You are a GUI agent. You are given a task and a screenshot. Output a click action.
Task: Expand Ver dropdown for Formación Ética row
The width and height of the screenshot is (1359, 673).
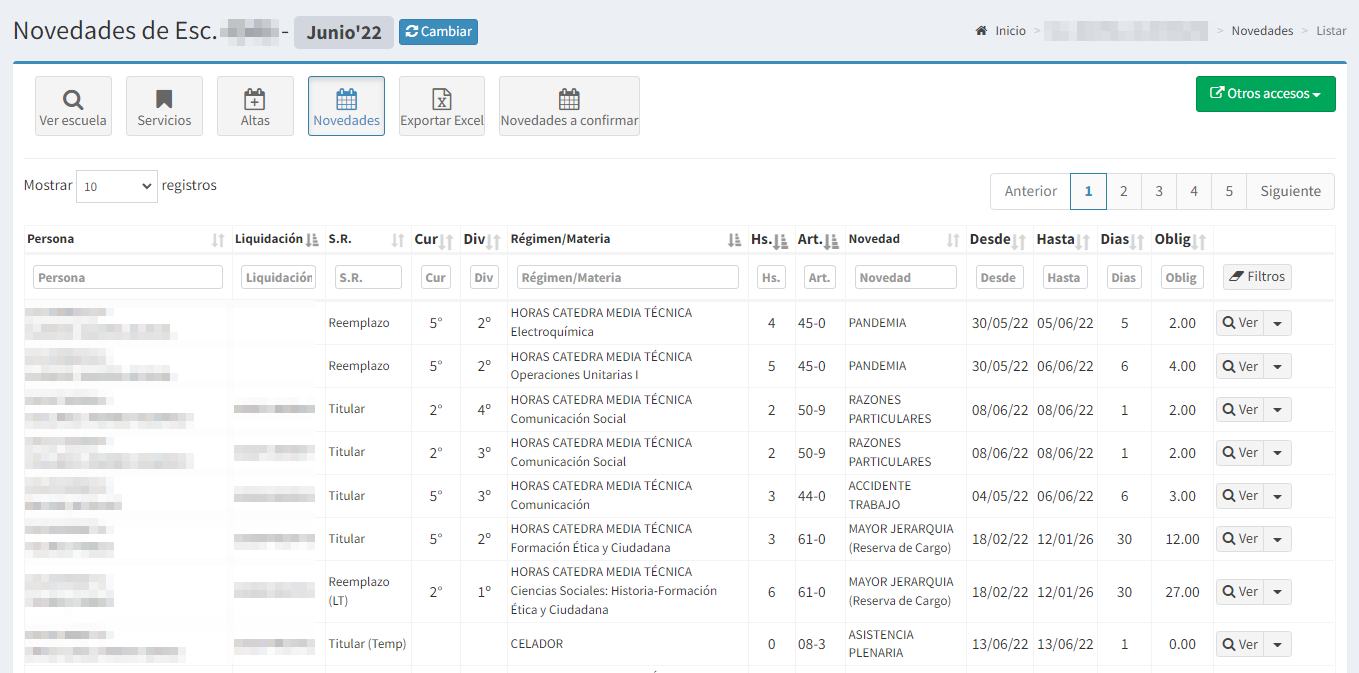[x=1278, y=538]
